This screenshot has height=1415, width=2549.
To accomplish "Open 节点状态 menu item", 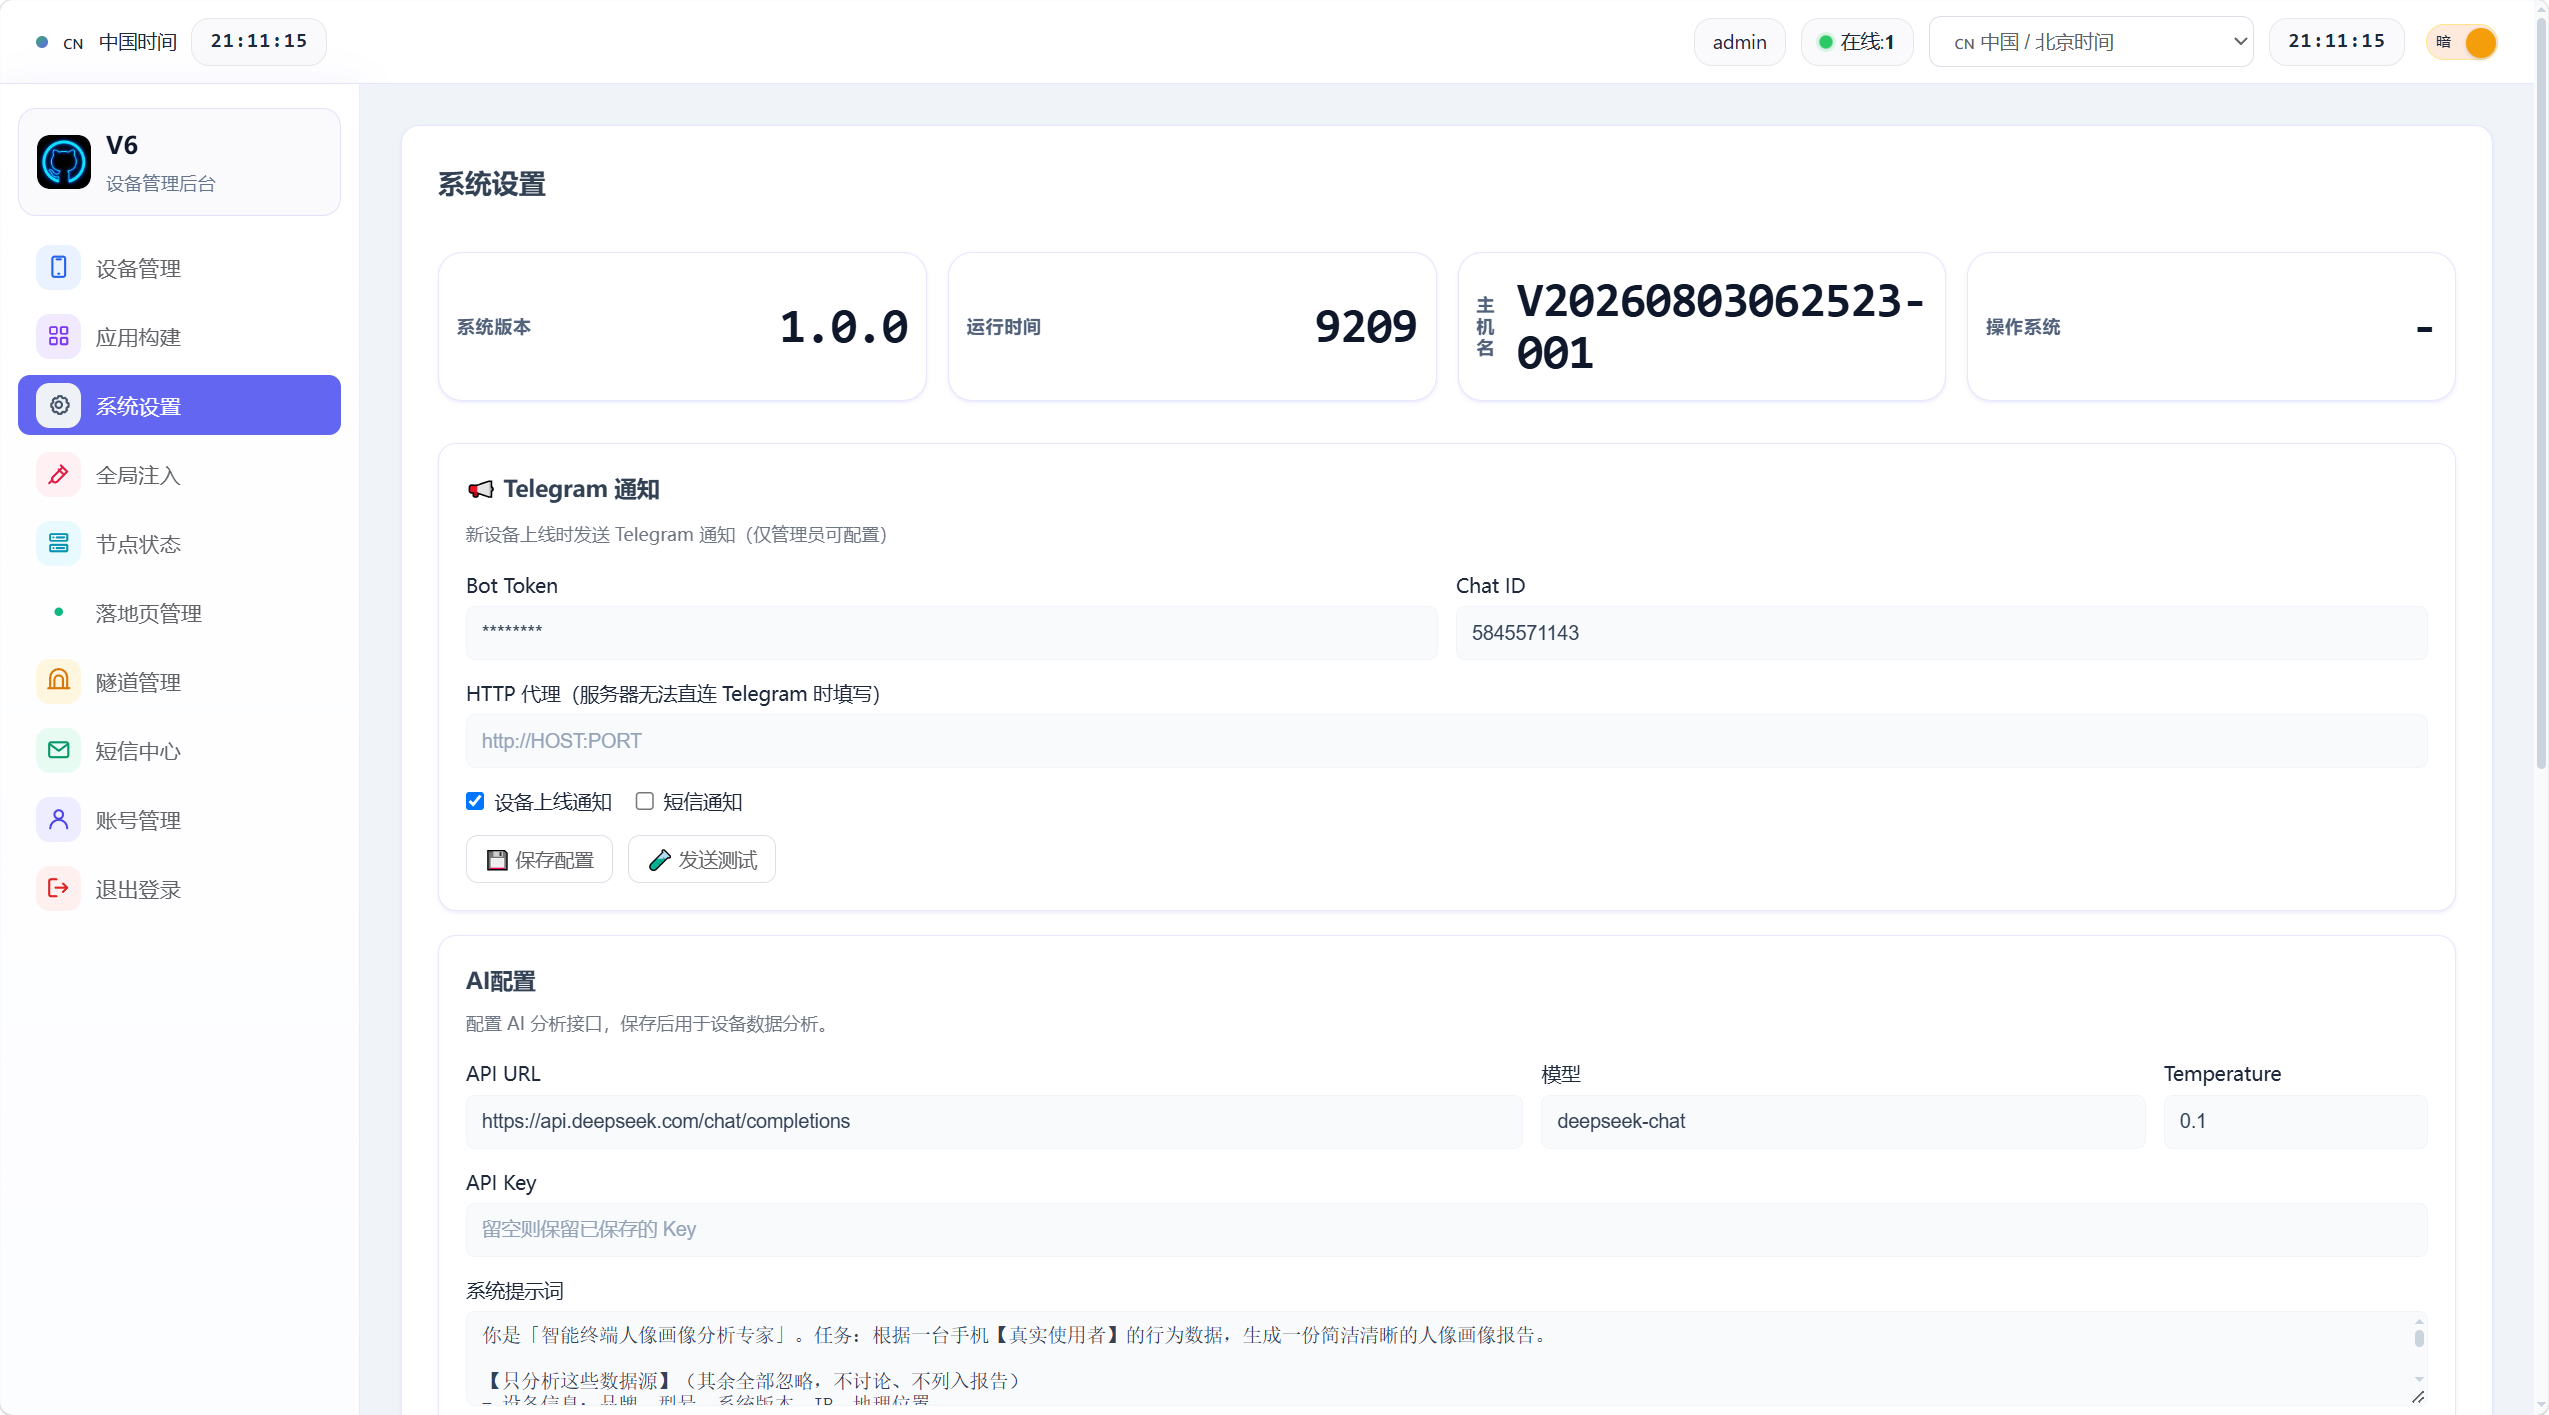I will click(x=179, y=544).
